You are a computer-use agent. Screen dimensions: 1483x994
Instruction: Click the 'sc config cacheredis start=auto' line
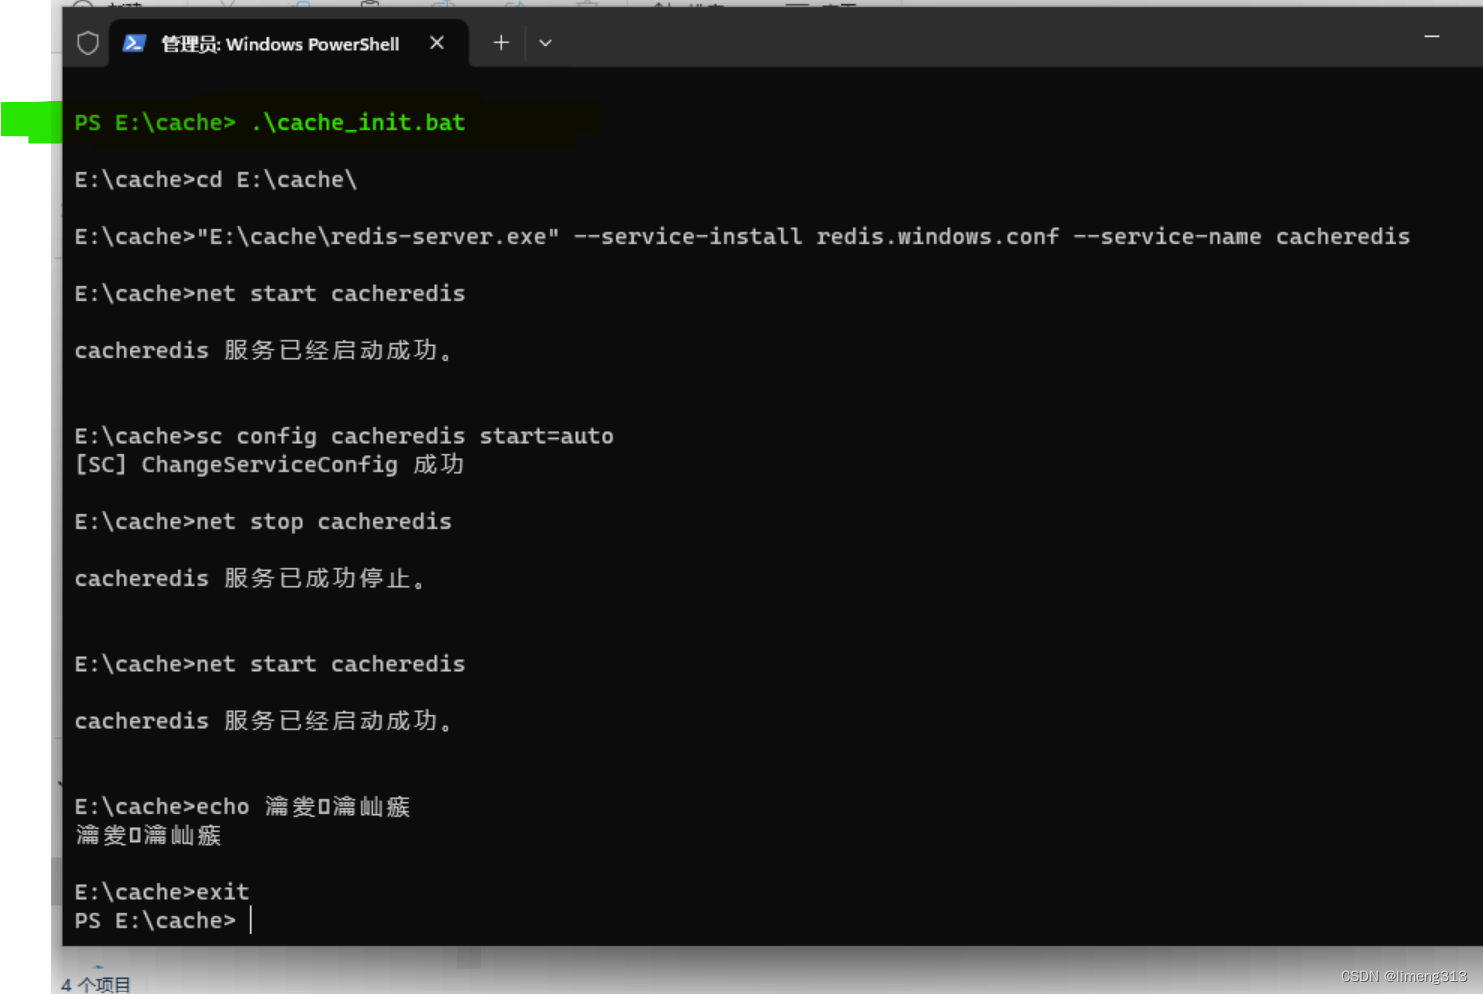344,437
